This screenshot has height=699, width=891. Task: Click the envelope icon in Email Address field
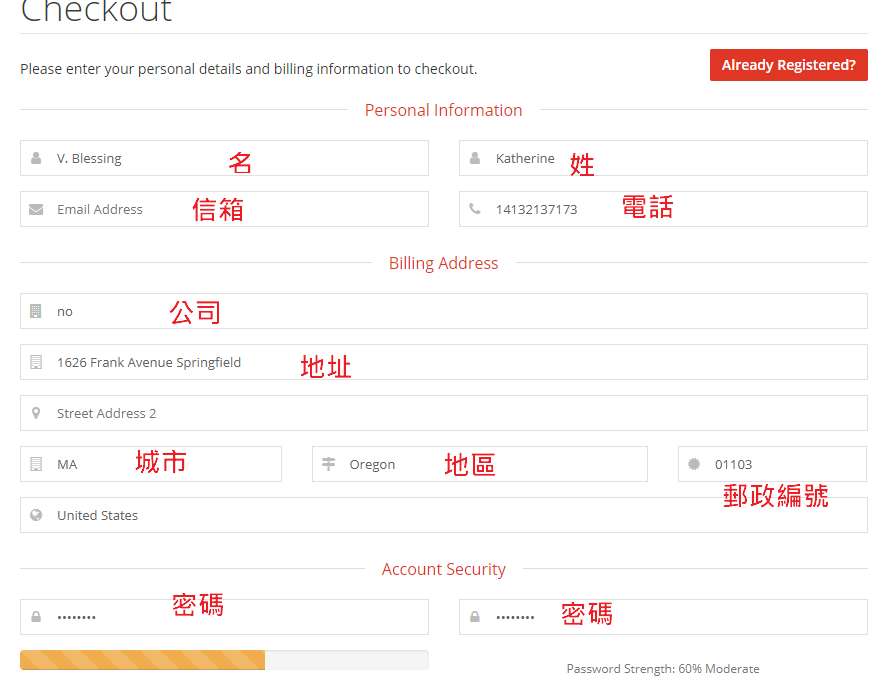[36, 209]
